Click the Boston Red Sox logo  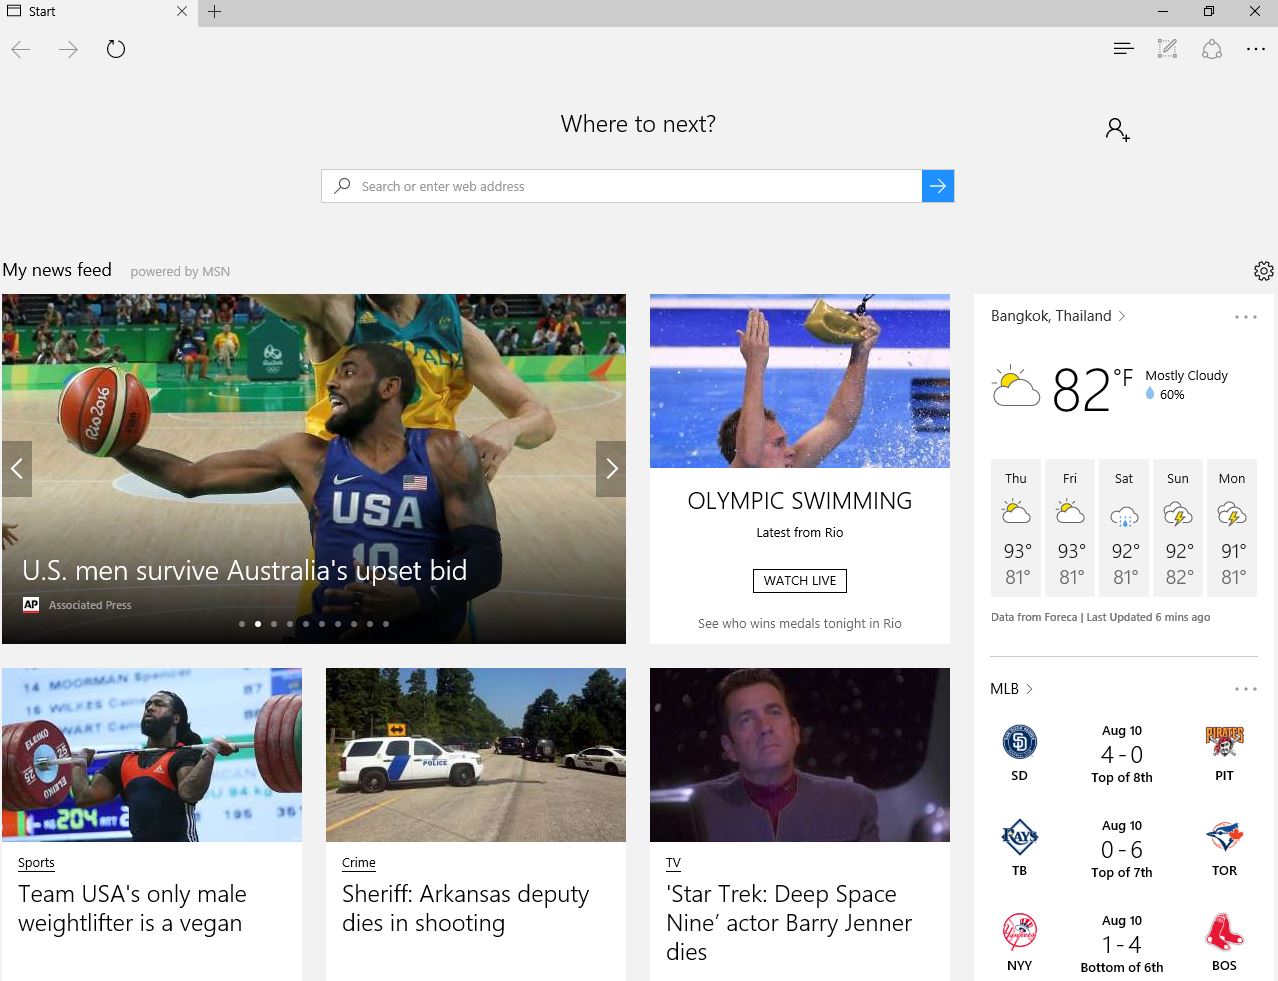(x=1224, y=932)
